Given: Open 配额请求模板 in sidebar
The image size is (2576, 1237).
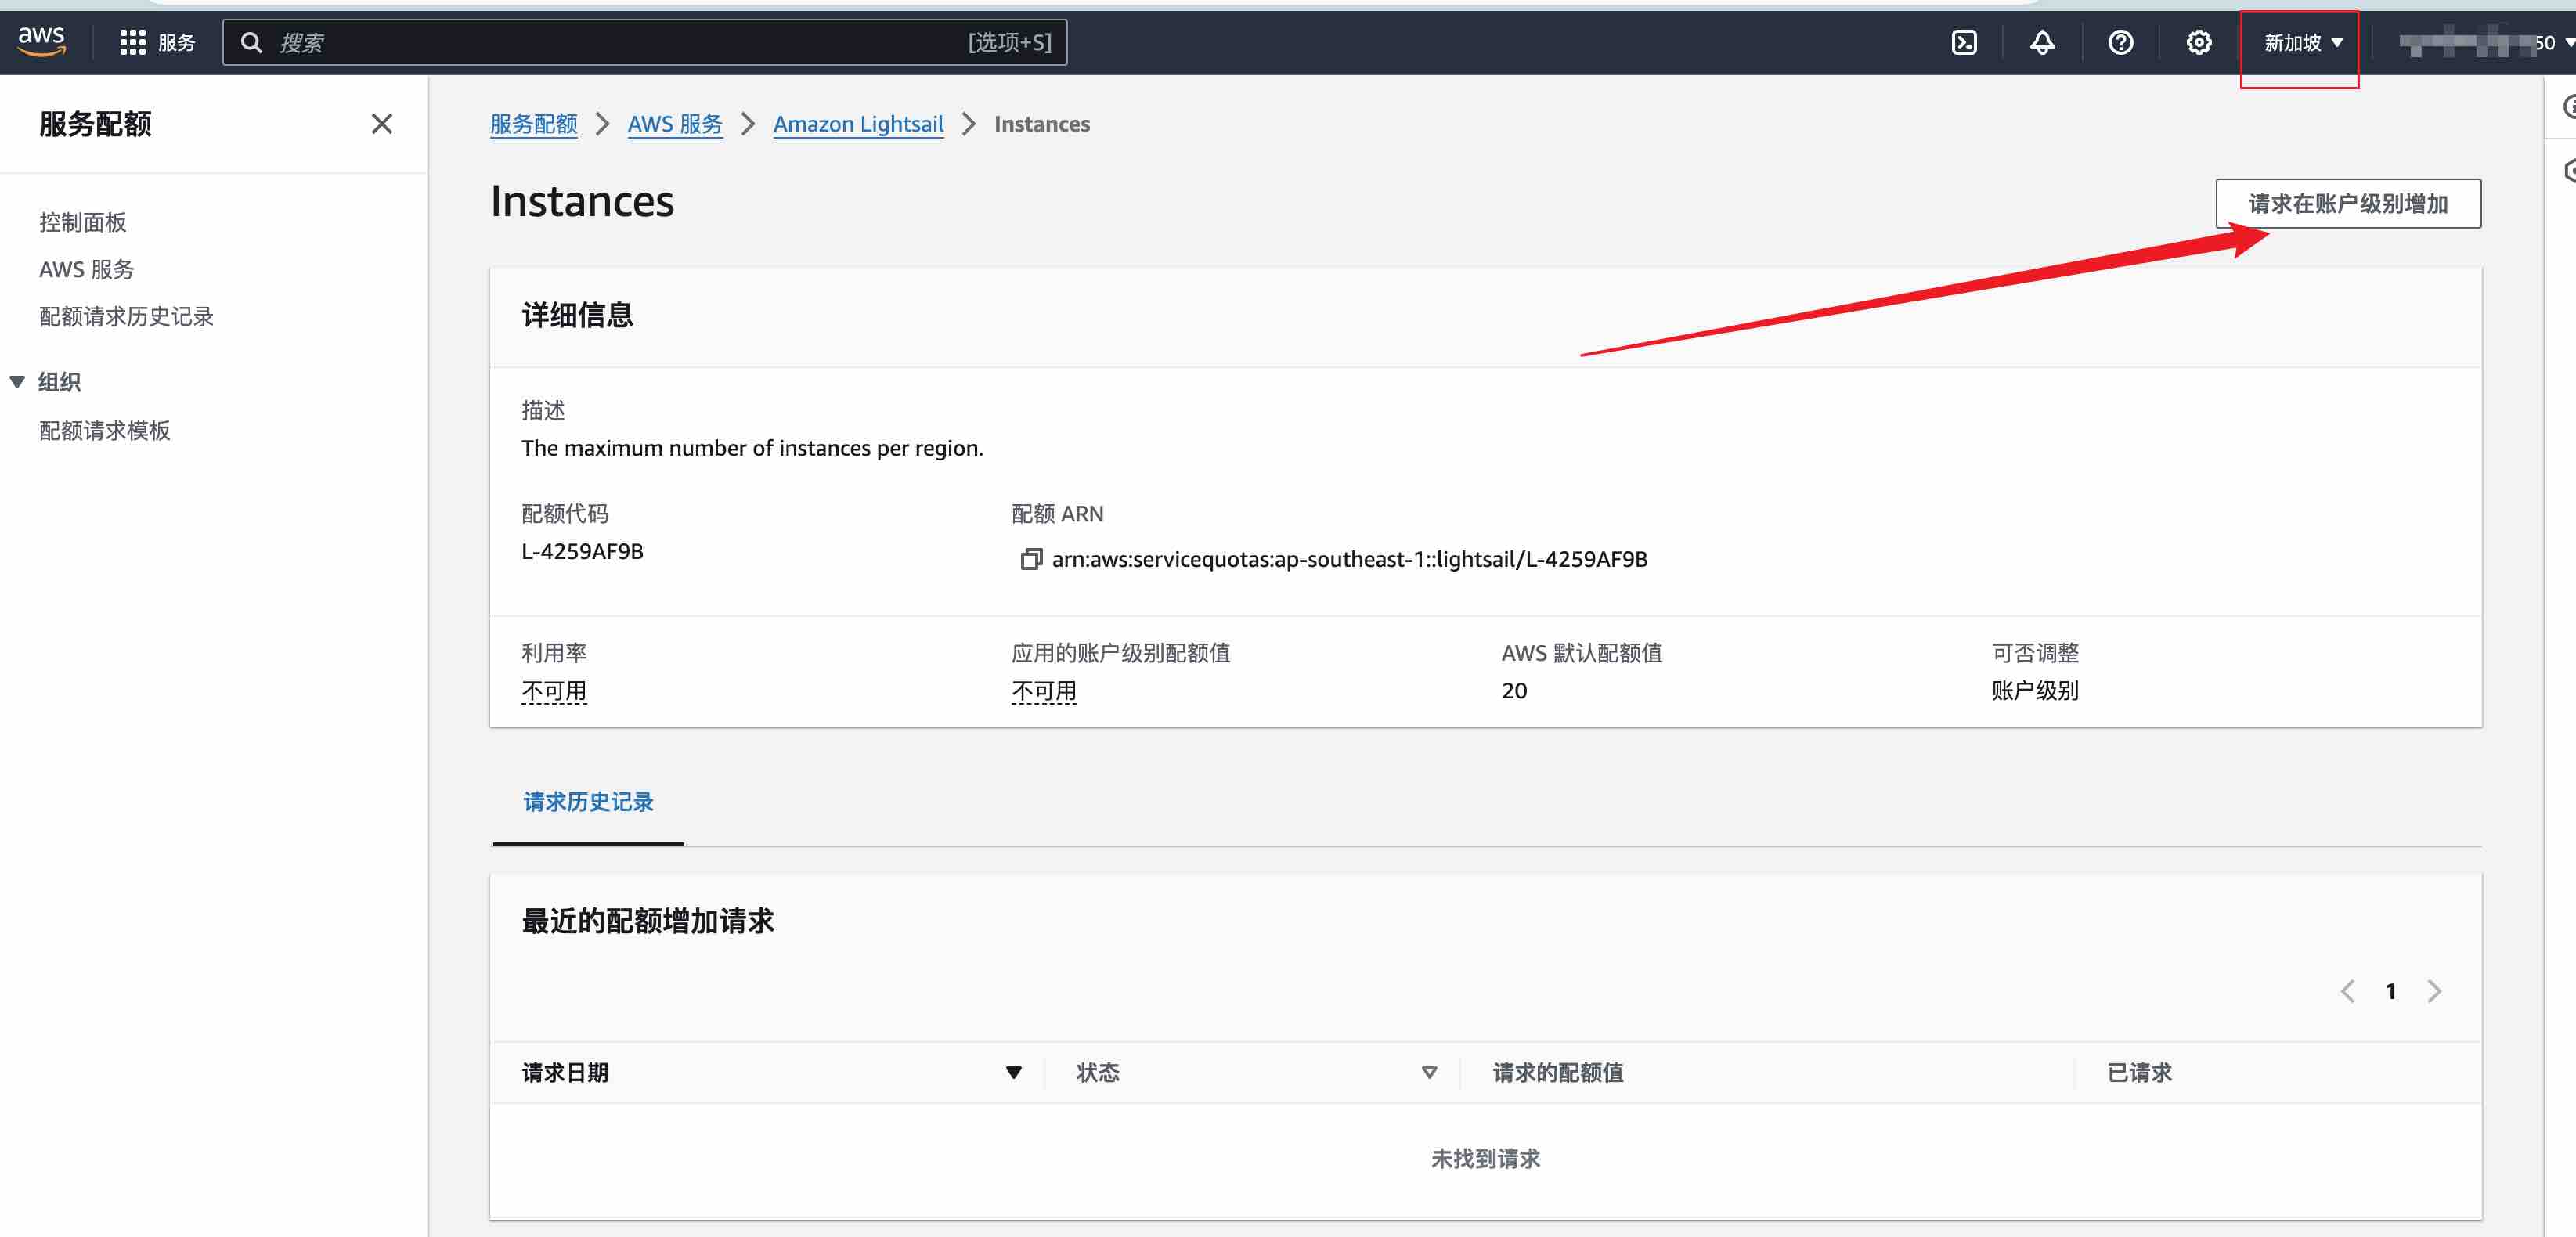Looking at the screenshot, I should [x=104, y=430].
